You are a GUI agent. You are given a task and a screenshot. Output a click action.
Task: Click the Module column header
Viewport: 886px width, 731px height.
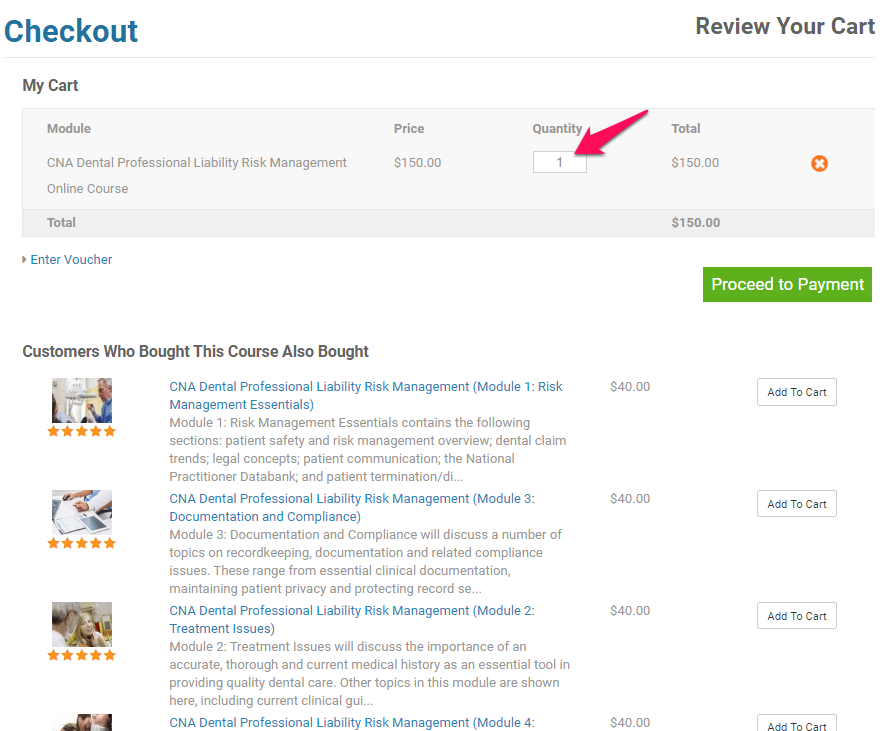click(68, 128)
